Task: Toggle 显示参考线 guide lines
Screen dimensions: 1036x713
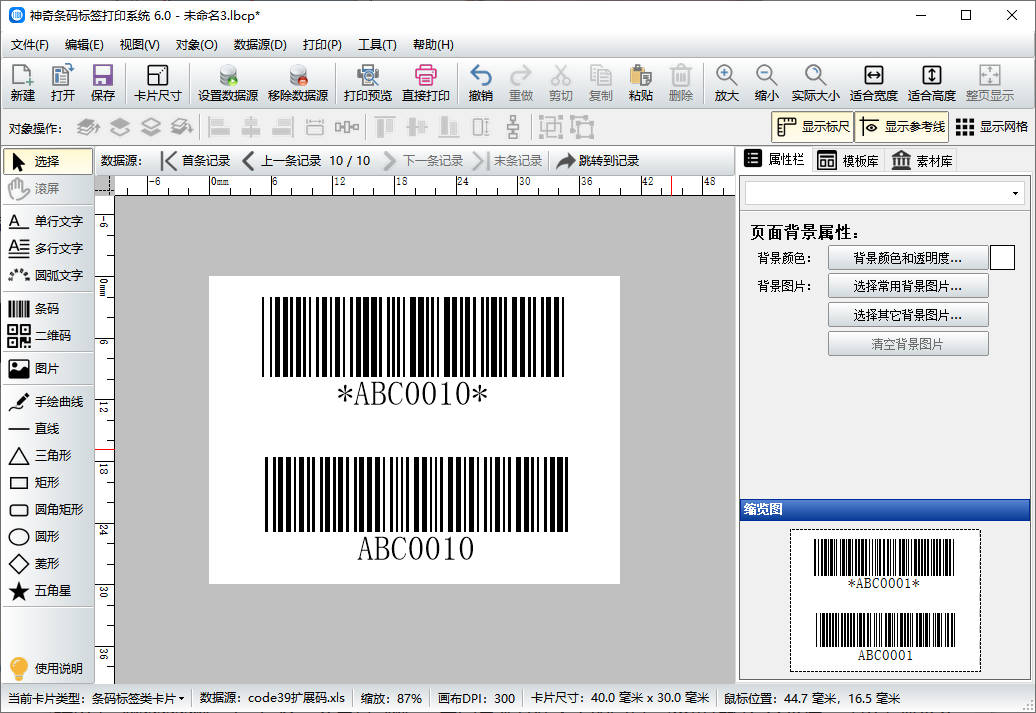Action: click(902, 127)
